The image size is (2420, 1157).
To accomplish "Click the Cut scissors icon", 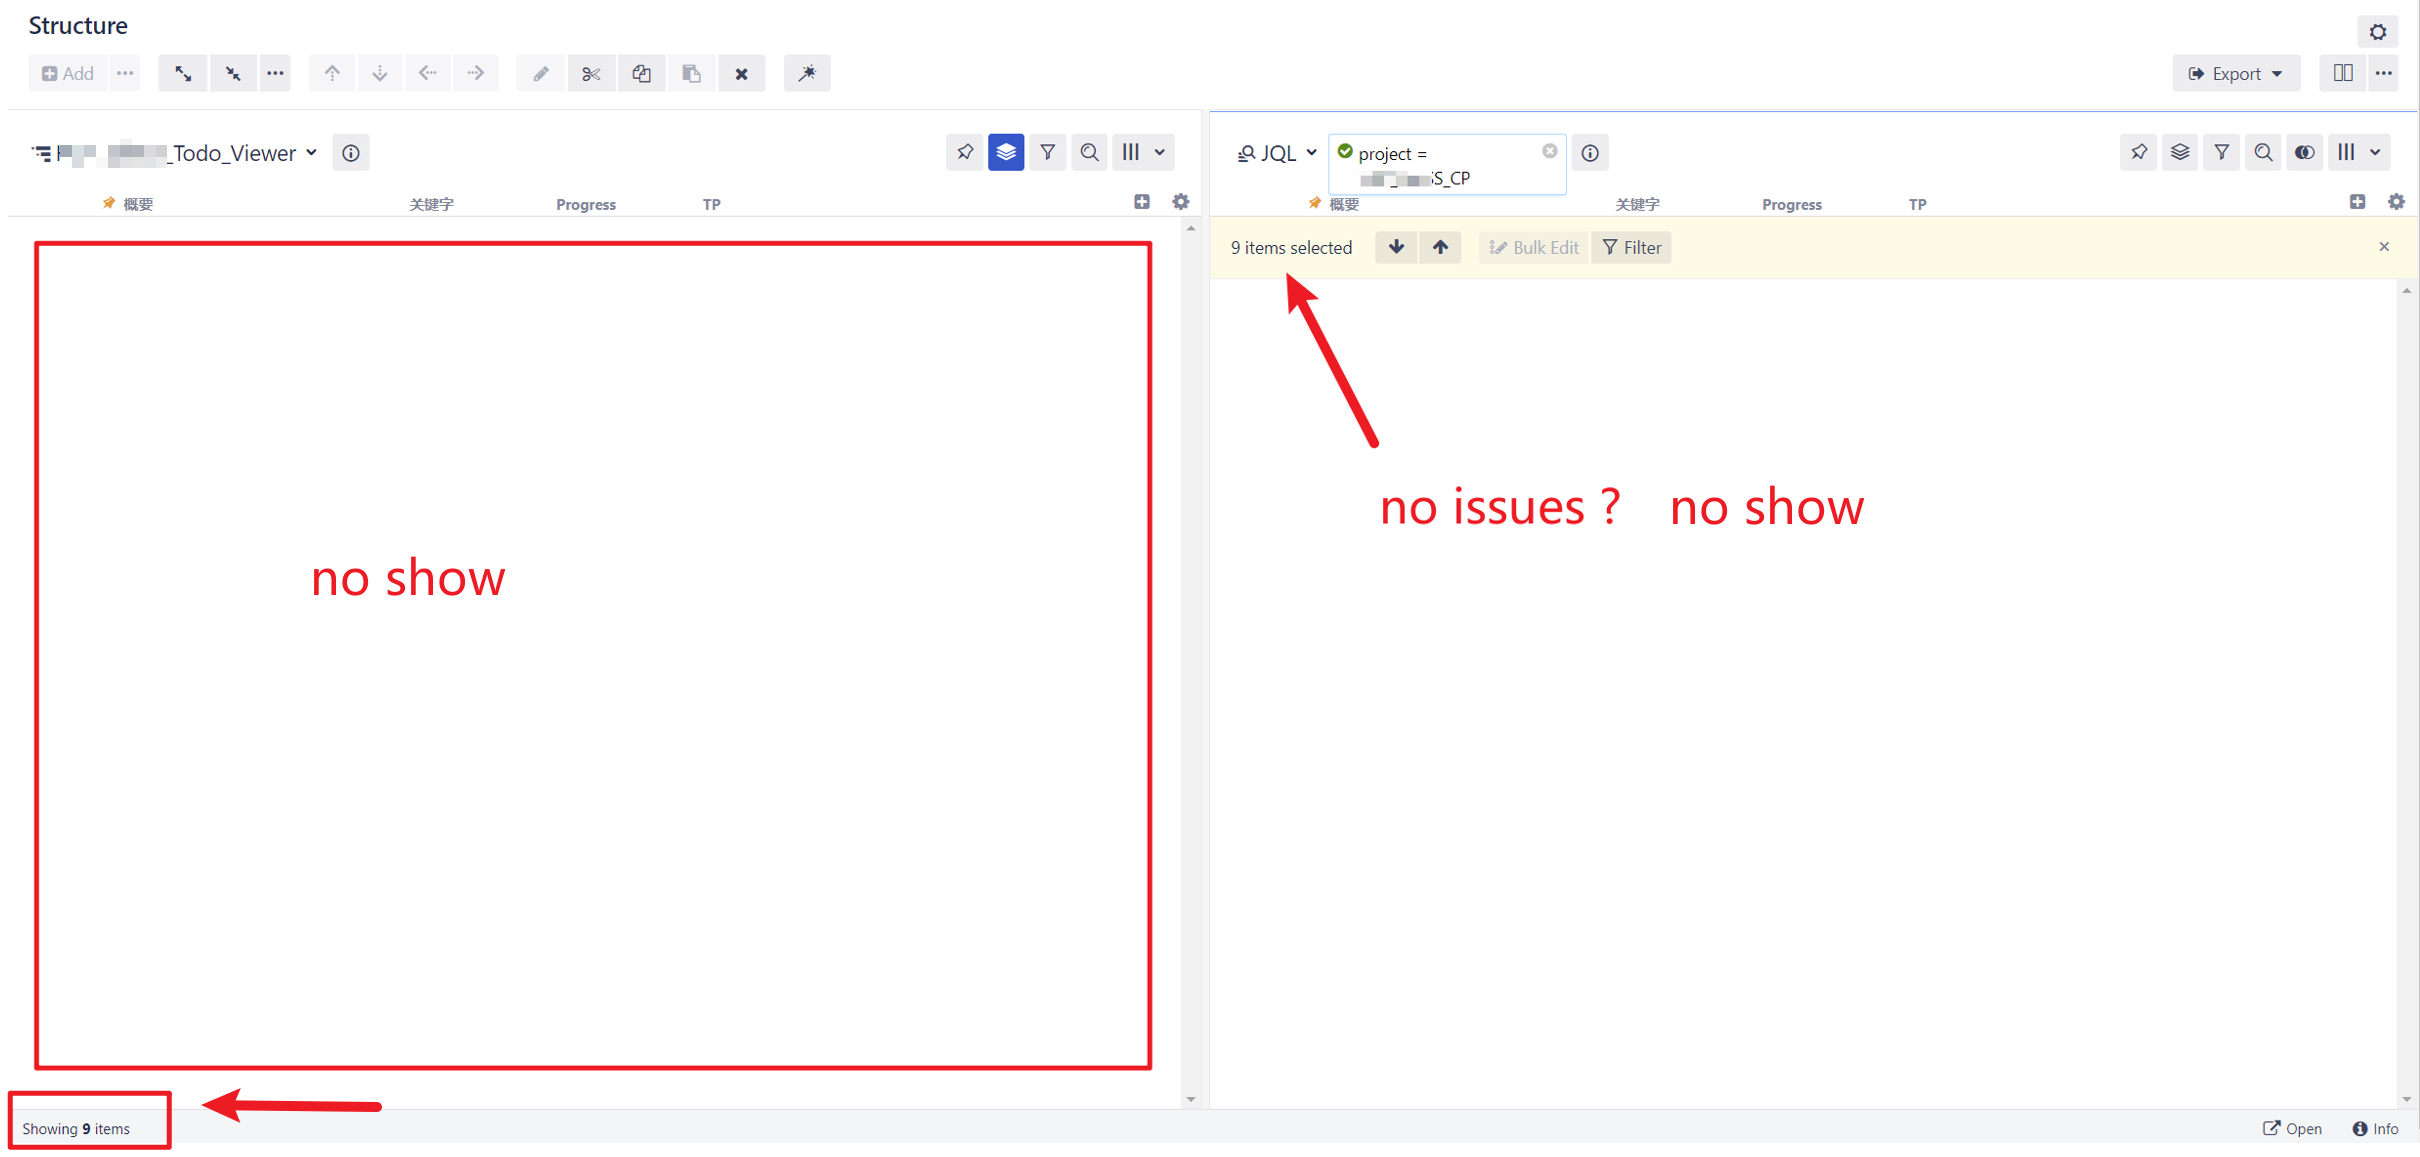I will 591,73.
